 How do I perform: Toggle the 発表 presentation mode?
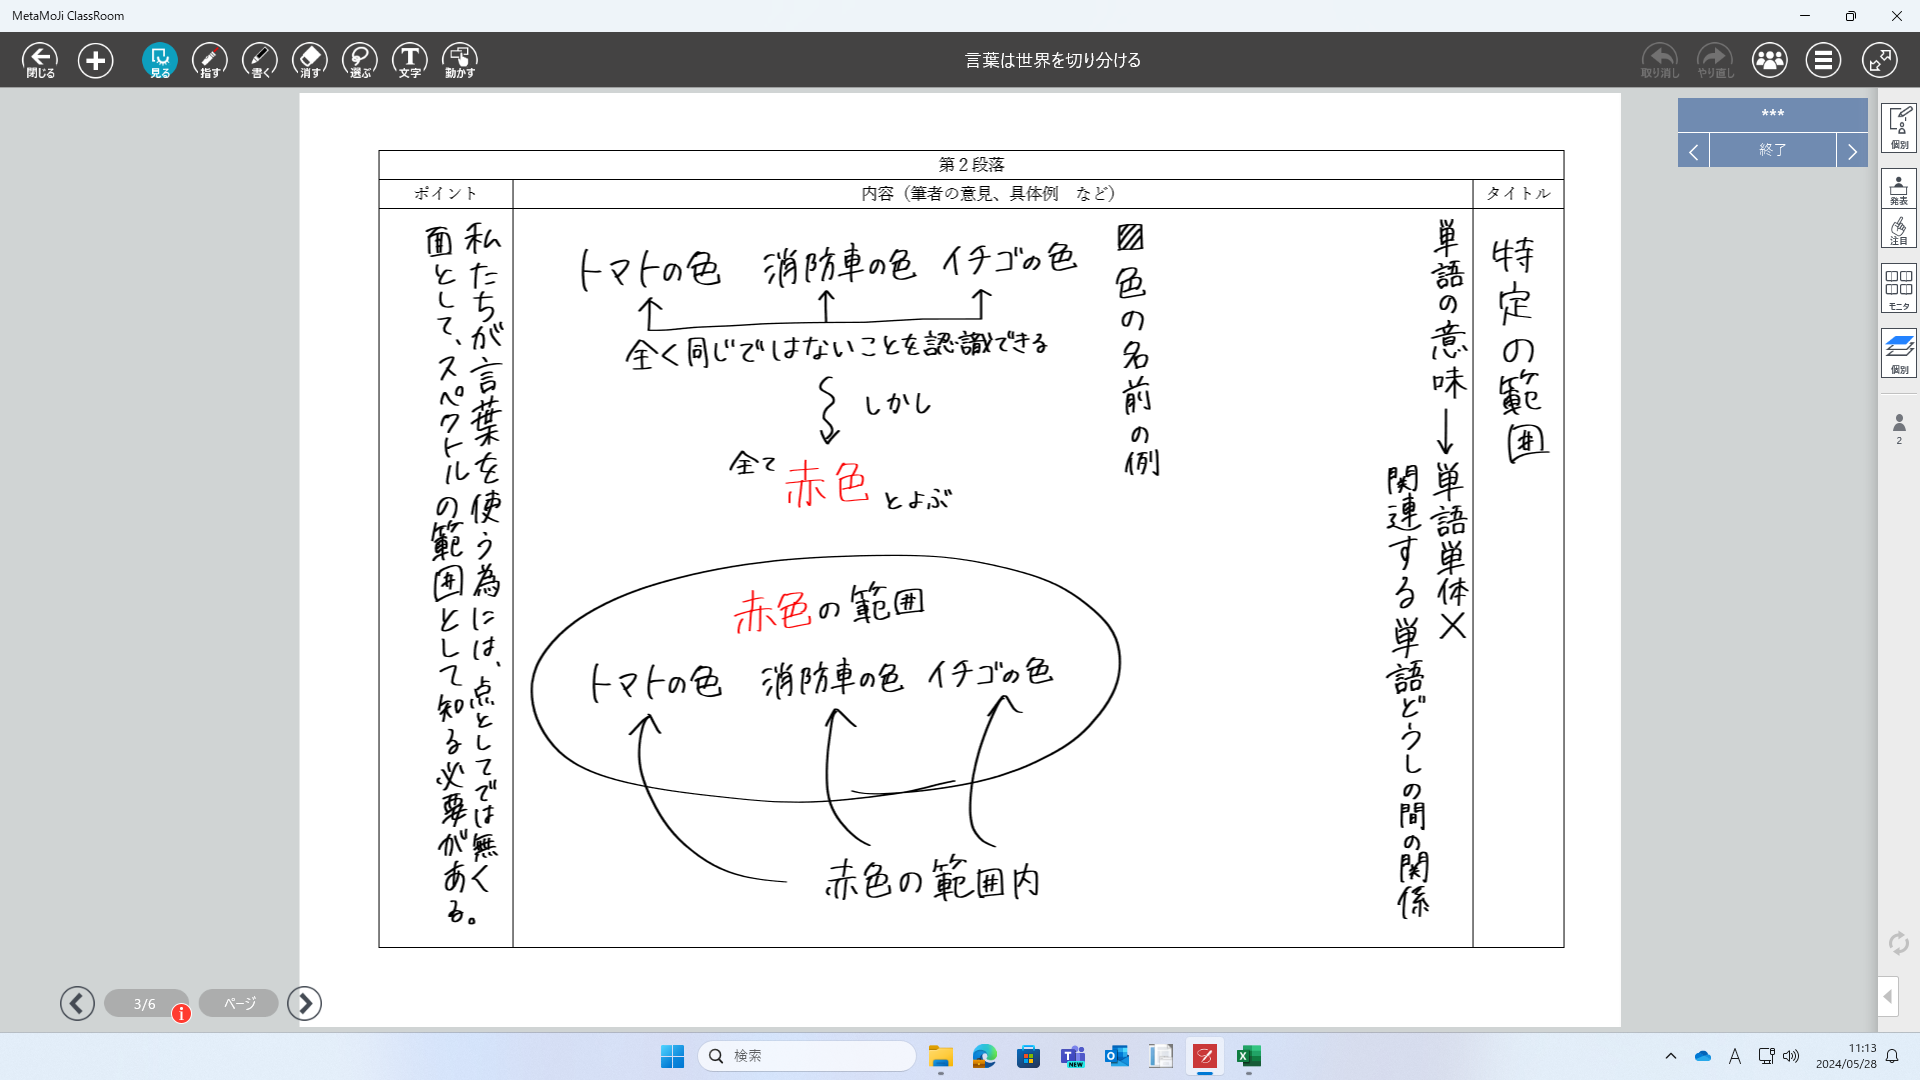click(x=1898, y=188)
